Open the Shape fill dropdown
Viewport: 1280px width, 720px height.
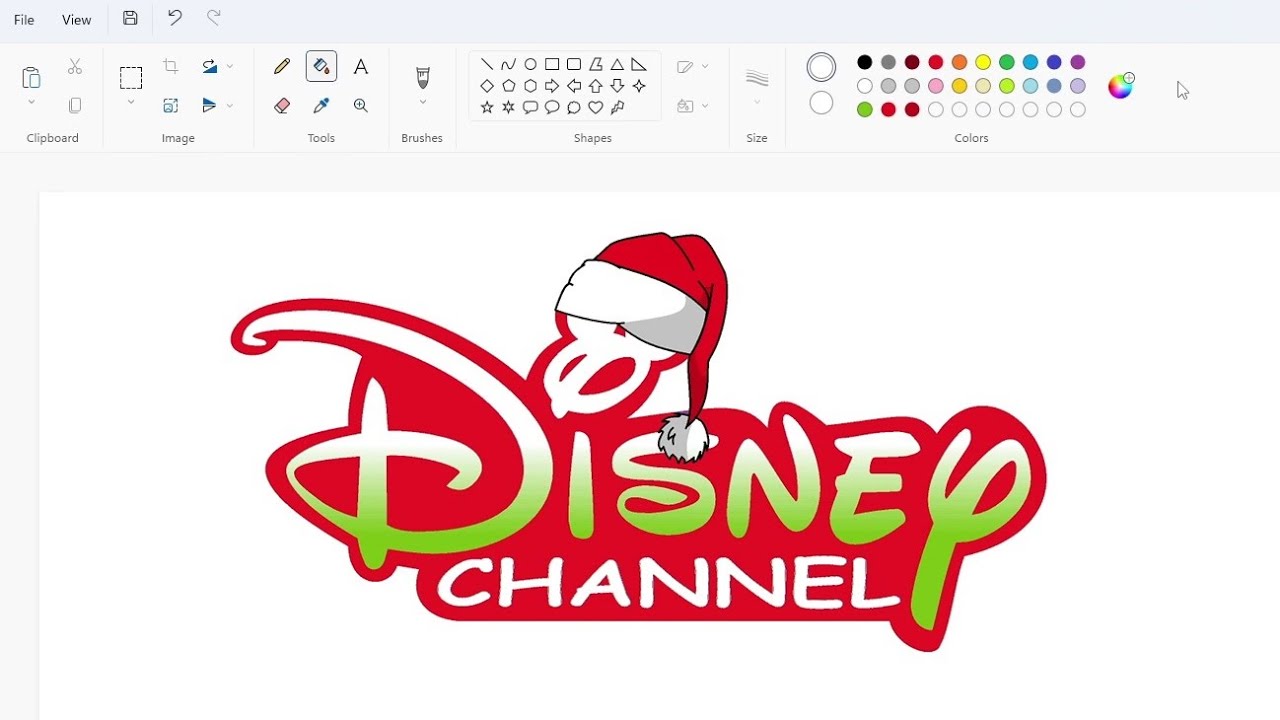692,105
